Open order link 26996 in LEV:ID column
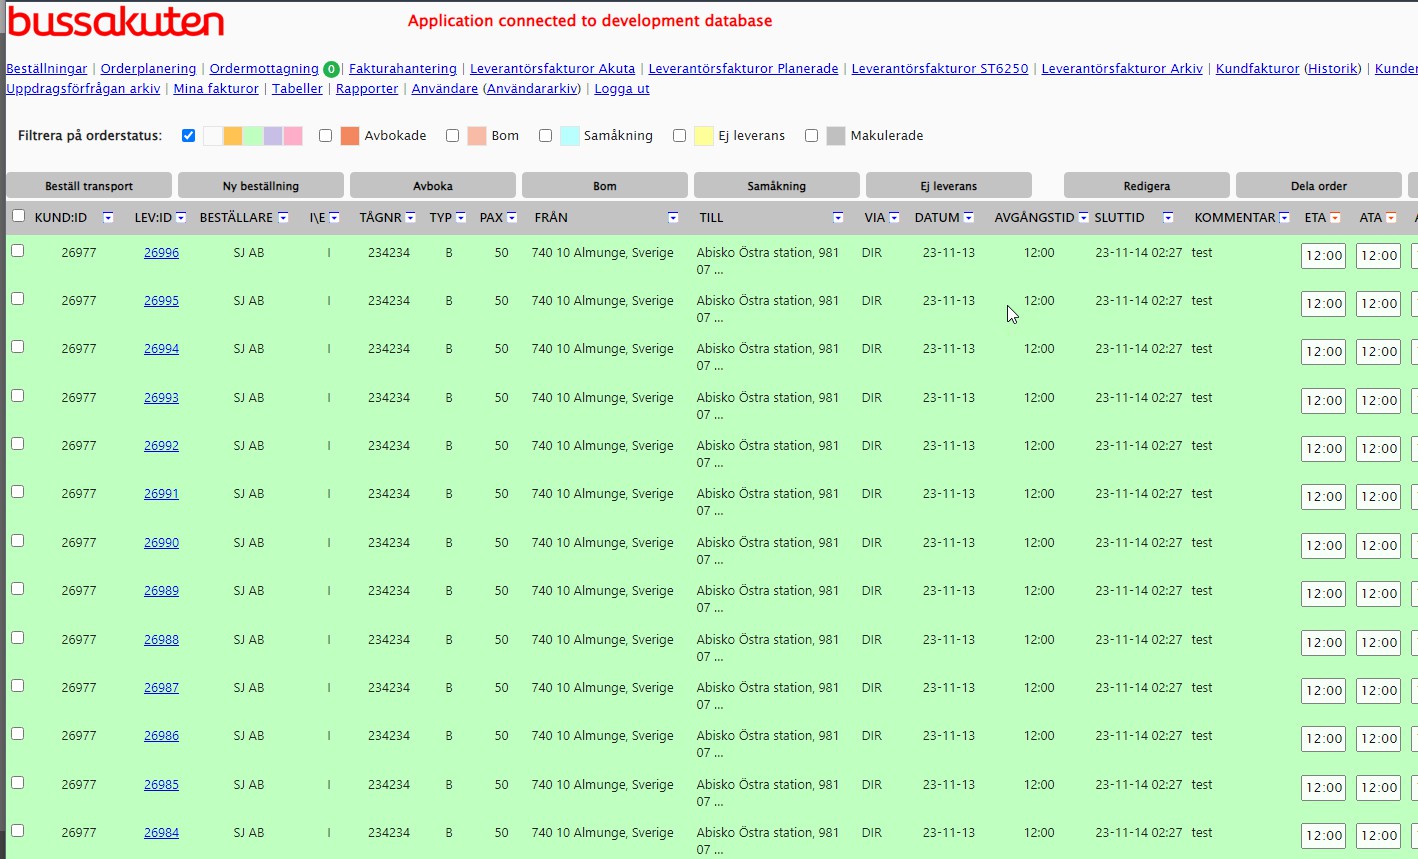This screenshot has width=1418, height=859. [161, 253]
